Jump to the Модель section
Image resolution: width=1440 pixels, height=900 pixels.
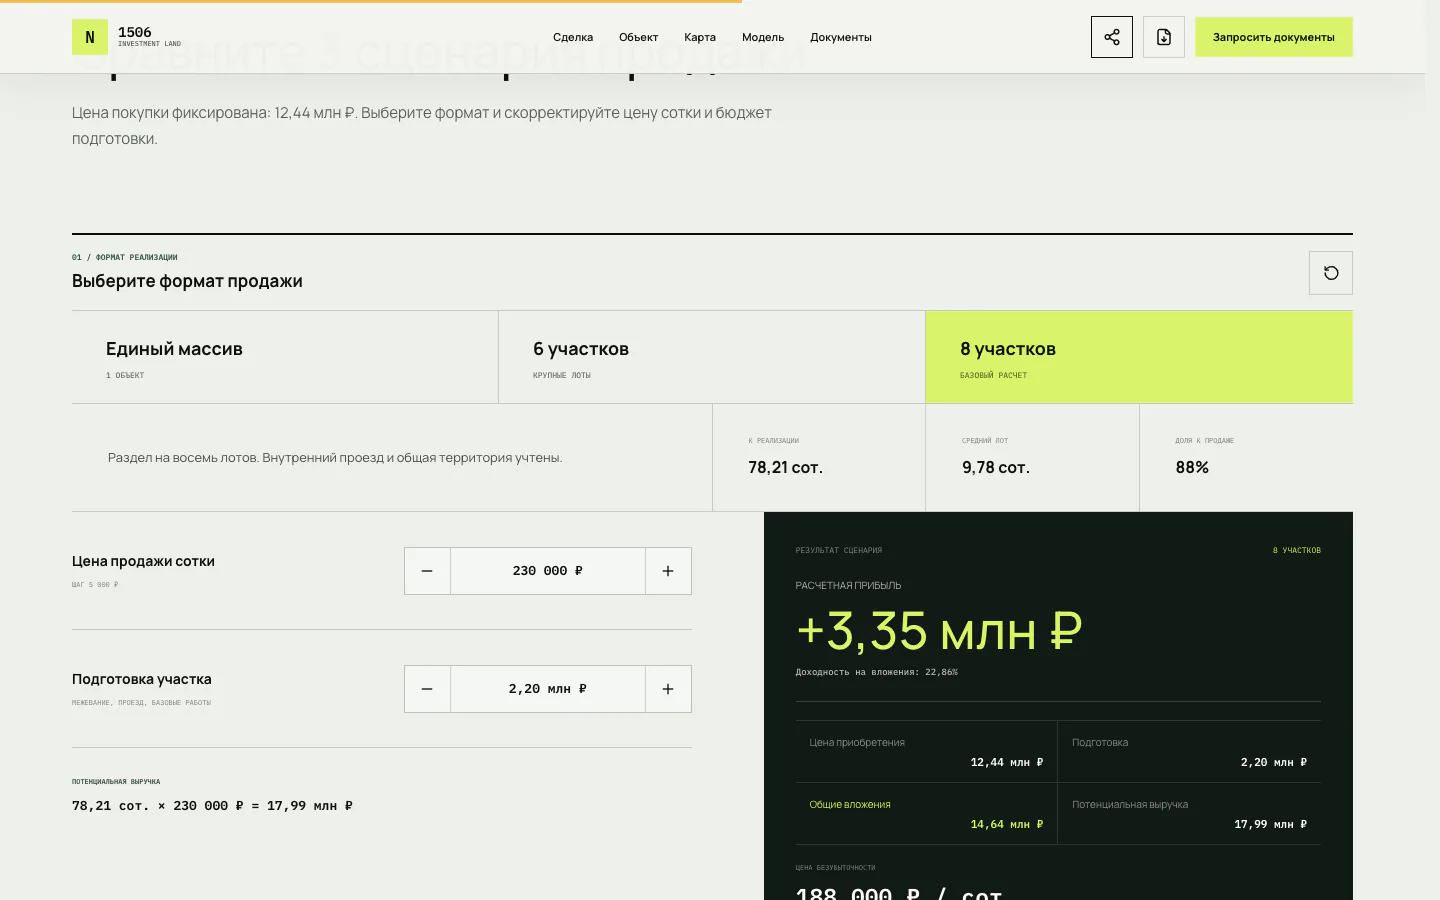pos(763,37)
